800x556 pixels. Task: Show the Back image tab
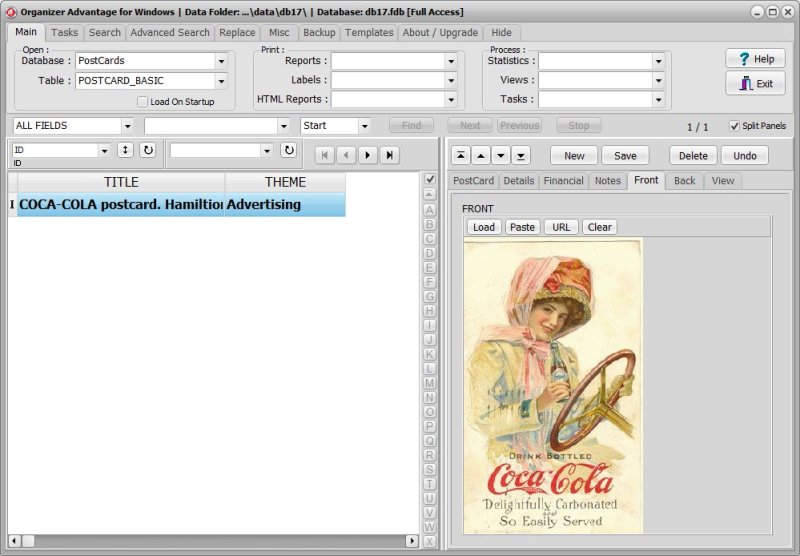[x=684, y=181]
